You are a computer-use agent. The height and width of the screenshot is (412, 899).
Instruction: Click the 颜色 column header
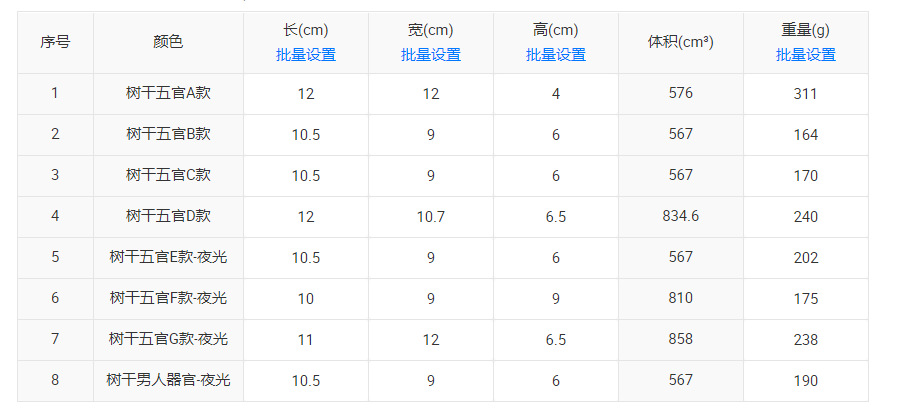(168, 42)
